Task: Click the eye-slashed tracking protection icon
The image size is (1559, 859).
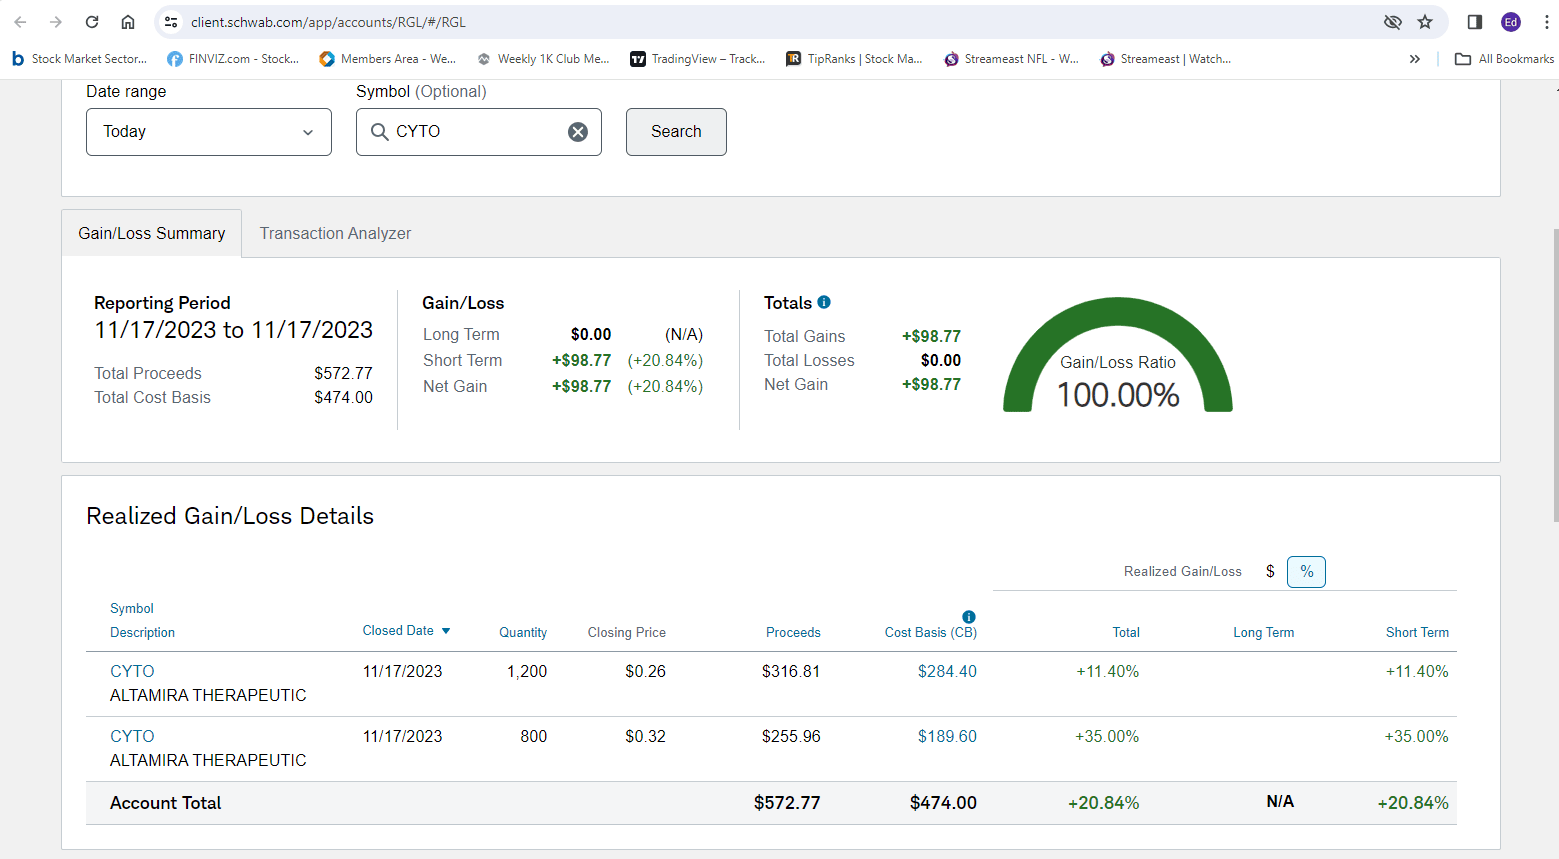Action: point(1392,22)
